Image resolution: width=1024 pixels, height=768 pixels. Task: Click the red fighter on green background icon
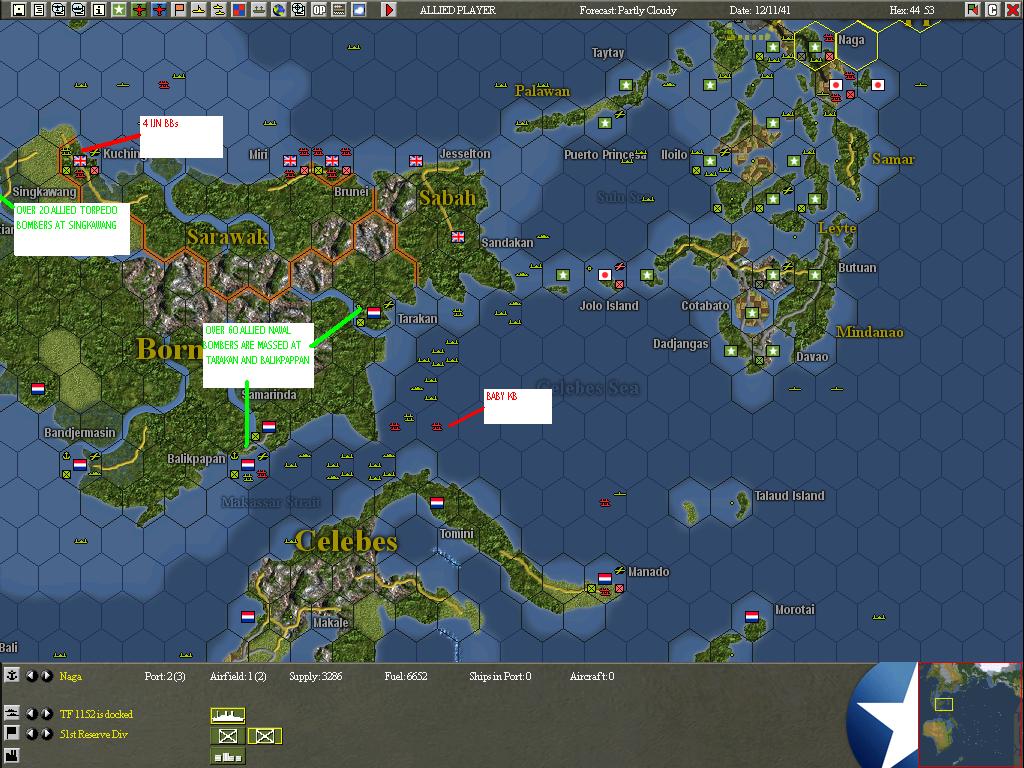pos(138,9)
